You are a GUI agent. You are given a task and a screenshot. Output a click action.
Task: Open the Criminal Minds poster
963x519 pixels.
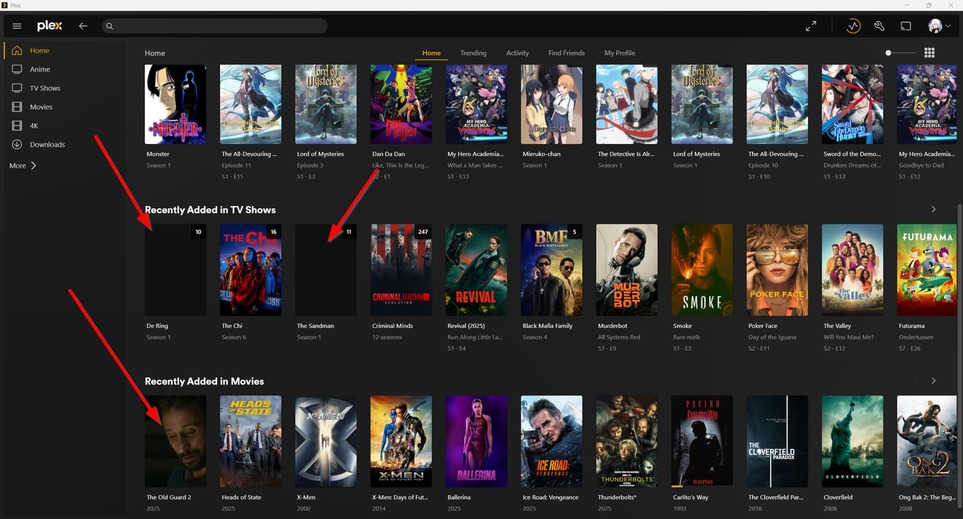(400, 270)
